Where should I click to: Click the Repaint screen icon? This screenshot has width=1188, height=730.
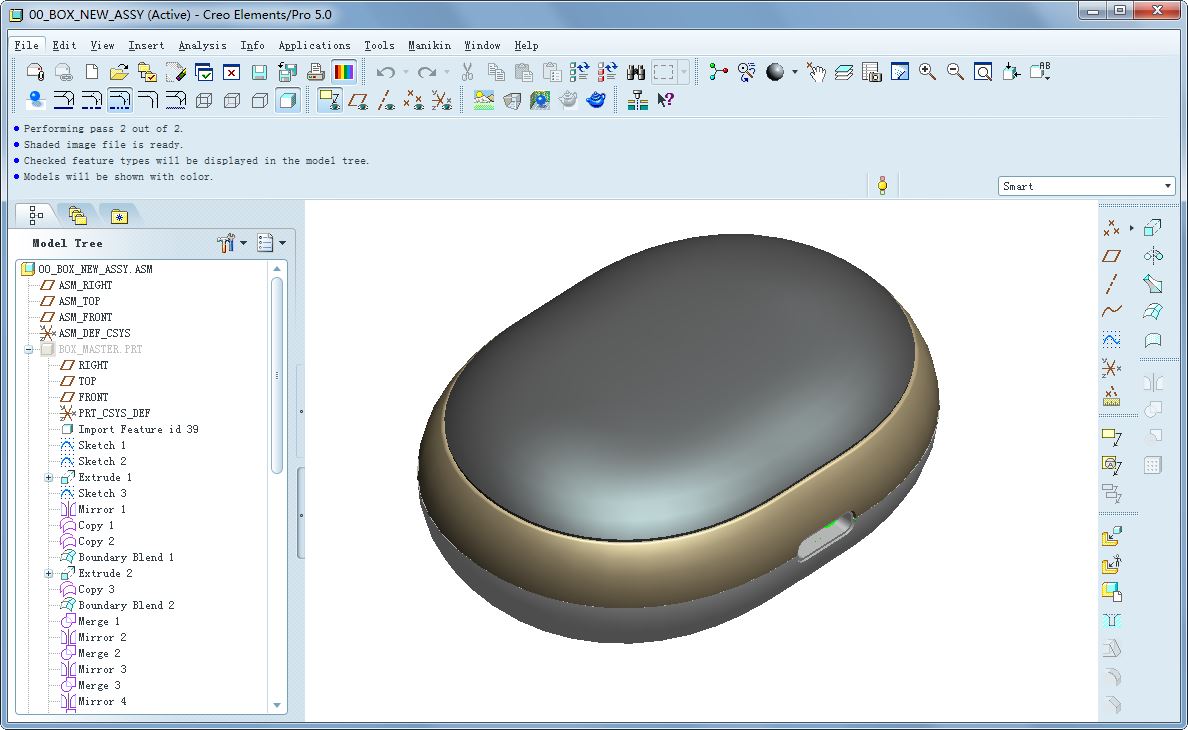click(899, 72)
